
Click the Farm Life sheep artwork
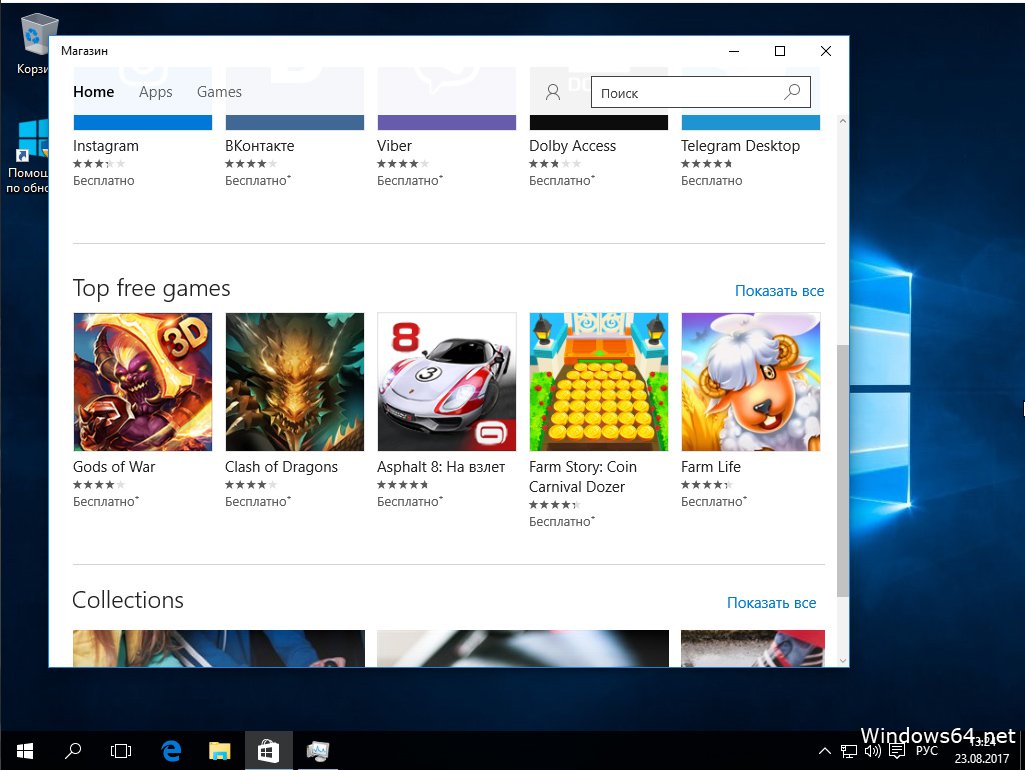click(750, 382)
